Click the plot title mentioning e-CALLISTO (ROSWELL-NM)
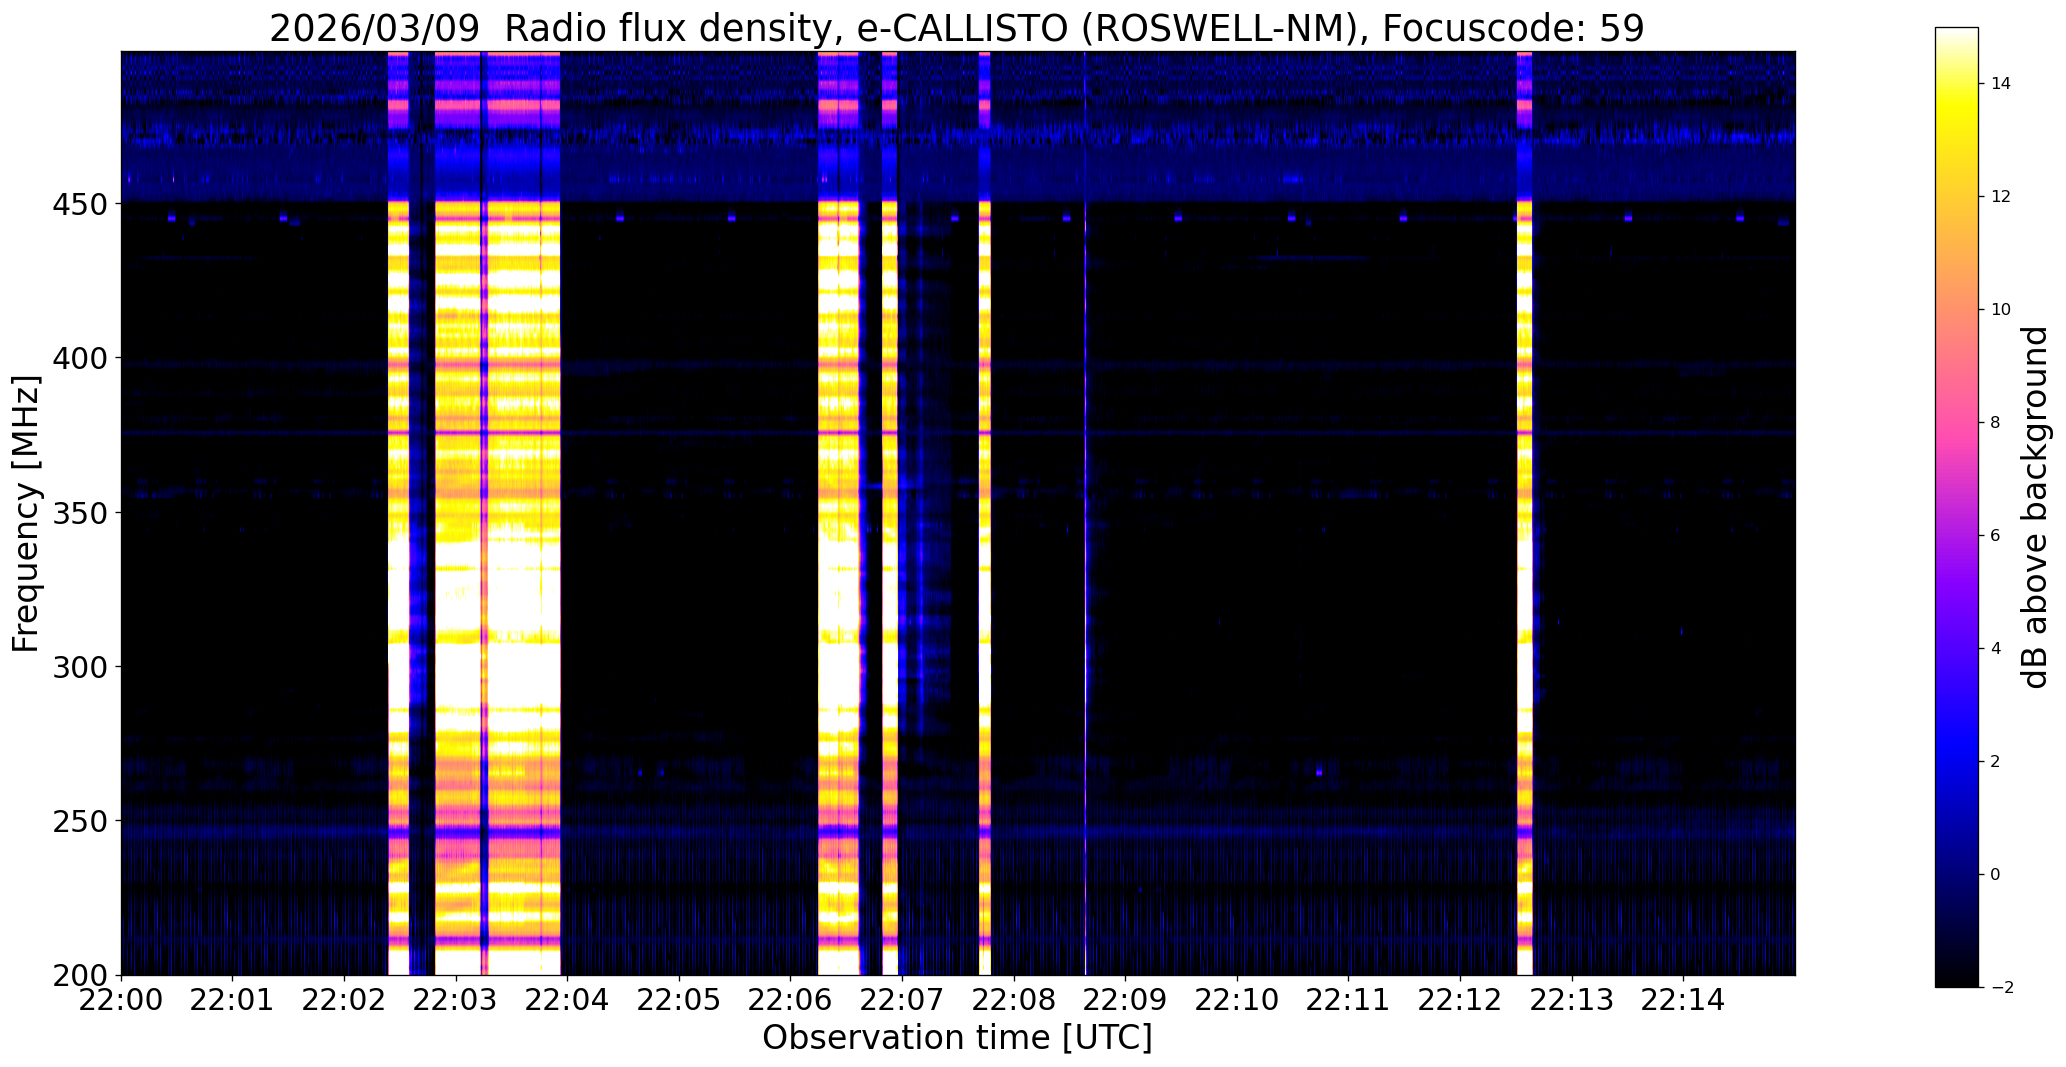This screenshot has width=2066, height=1067. pos(957,28)
